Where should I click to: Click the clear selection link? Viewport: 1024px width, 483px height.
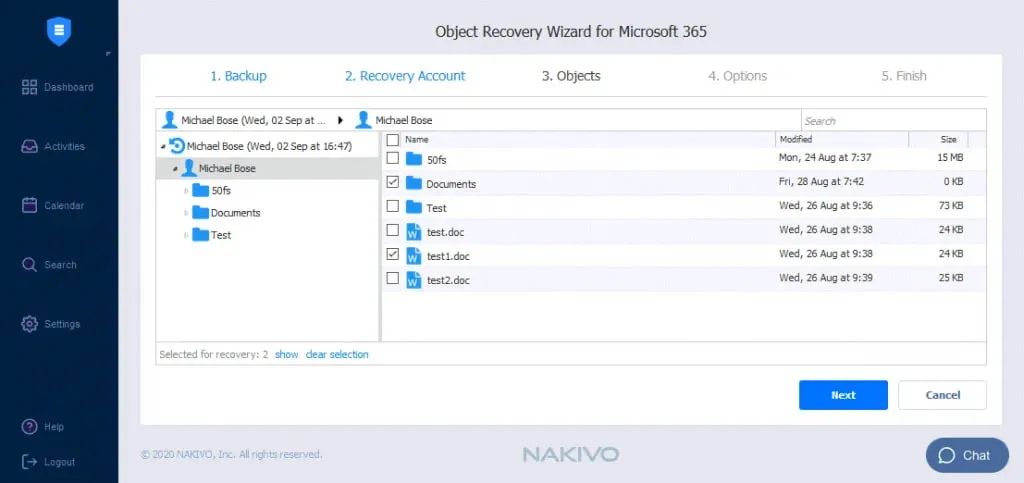[337, 355]
